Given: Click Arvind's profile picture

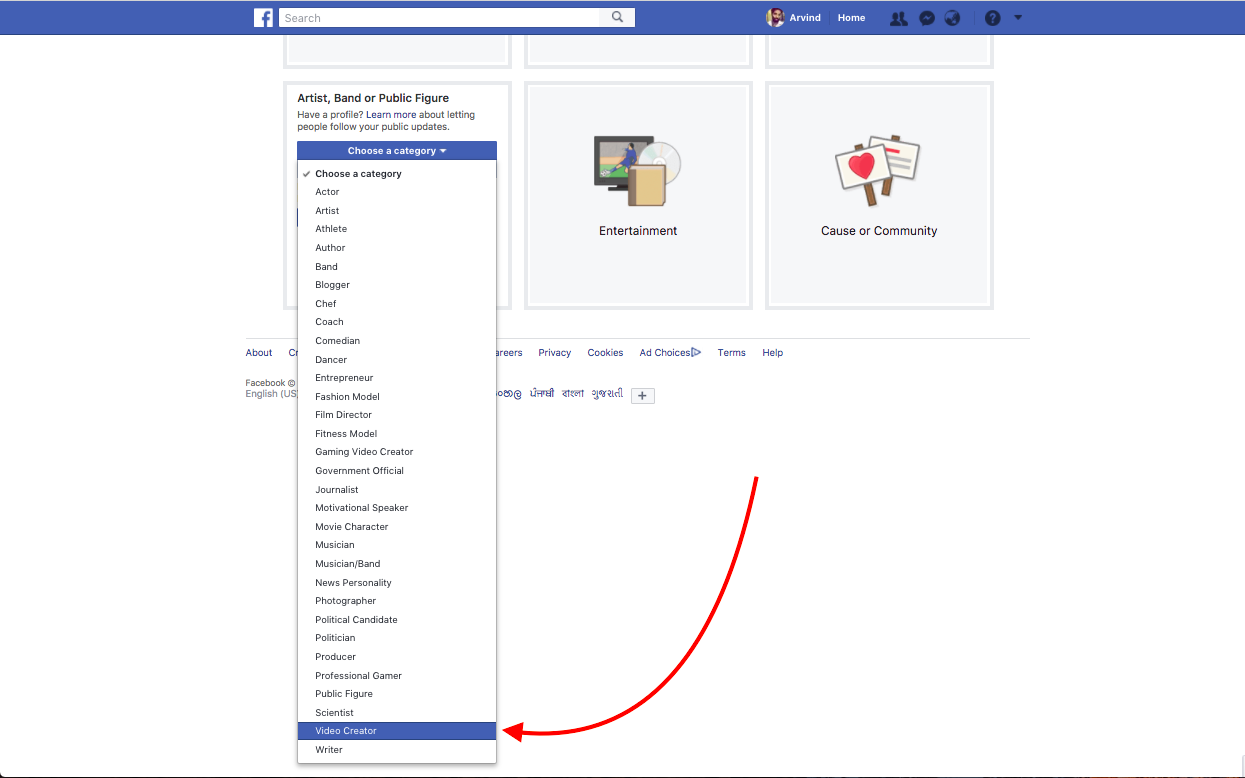Looking at the screenshot, I should coord(775,18).
